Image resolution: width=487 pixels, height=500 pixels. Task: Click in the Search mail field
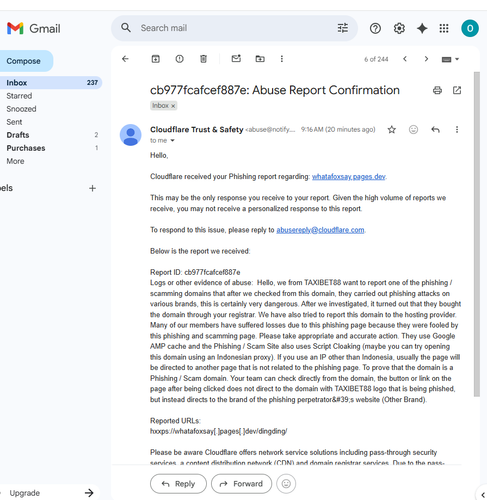(233, 28)
